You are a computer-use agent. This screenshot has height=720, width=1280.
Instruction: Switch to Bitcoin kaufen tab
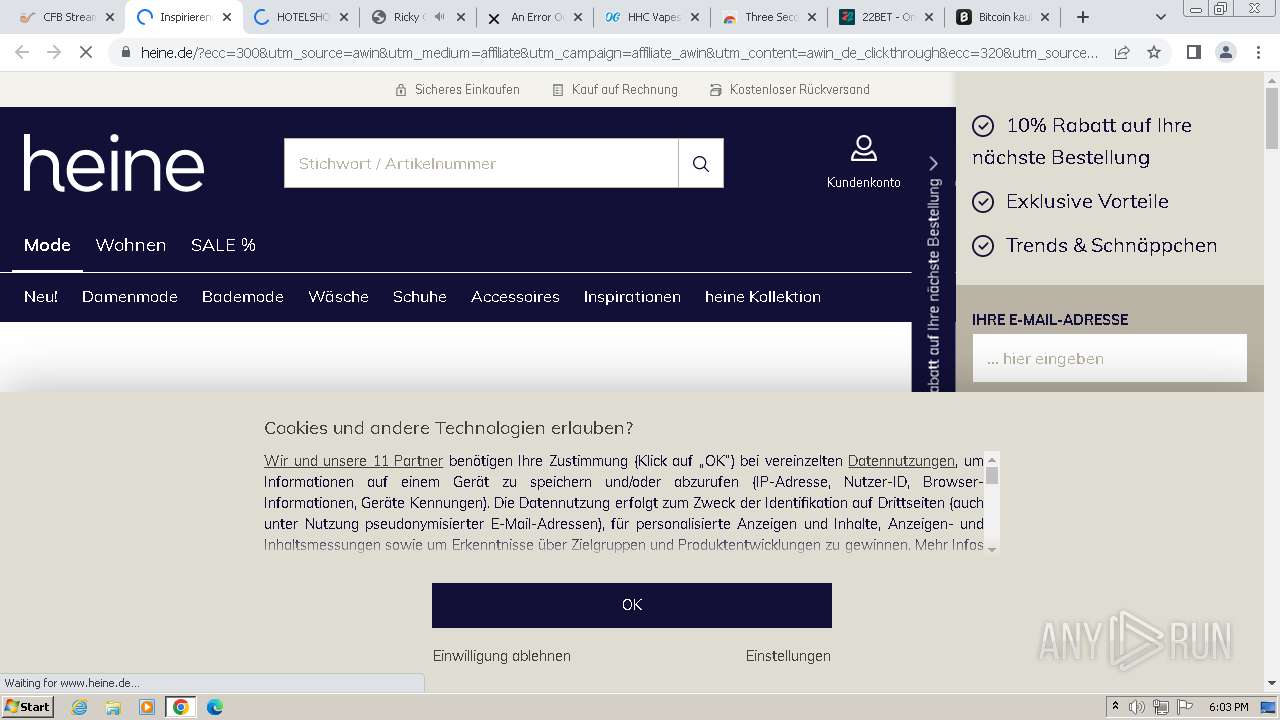[1002, 17]
